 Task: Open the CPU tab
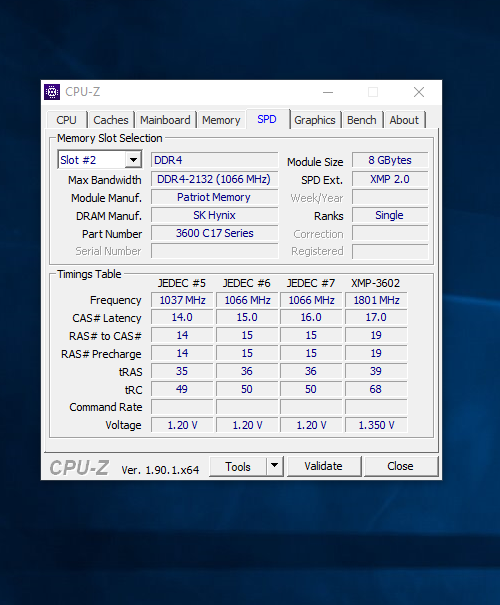tap(66, 120)
